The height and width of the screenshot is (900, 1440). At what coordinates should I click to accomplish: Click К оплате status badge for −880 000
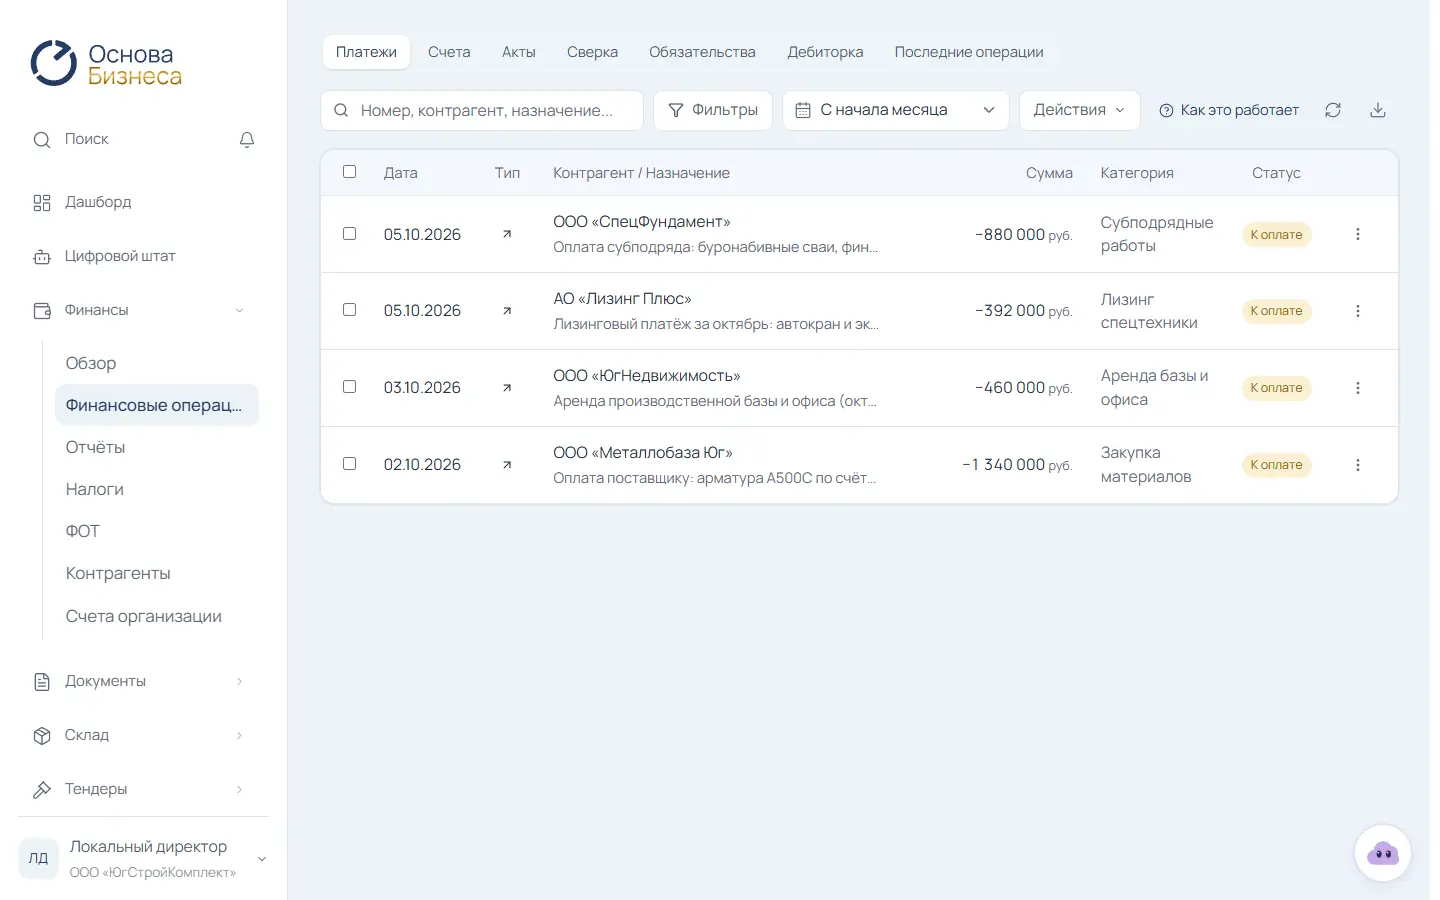(x=1276, y=235)
